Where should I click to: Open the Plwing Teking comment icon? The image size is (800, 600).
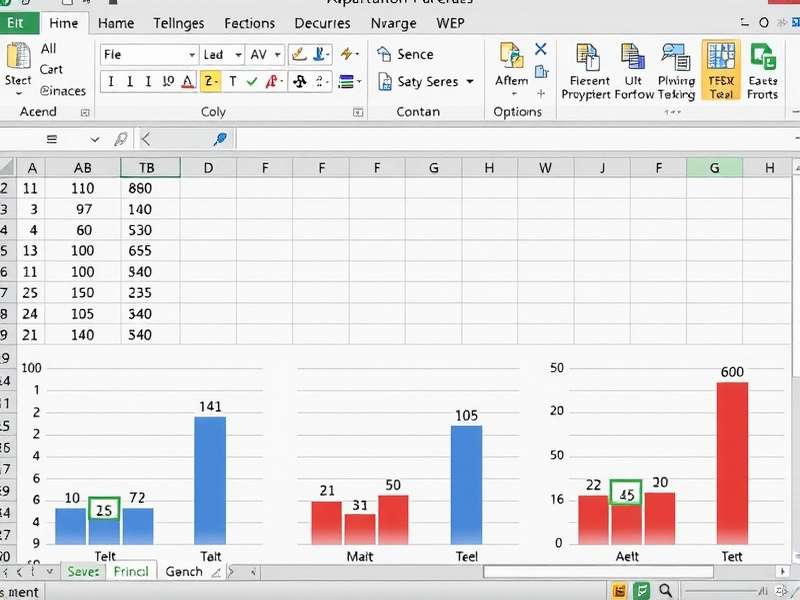click(x=676, y=58)
